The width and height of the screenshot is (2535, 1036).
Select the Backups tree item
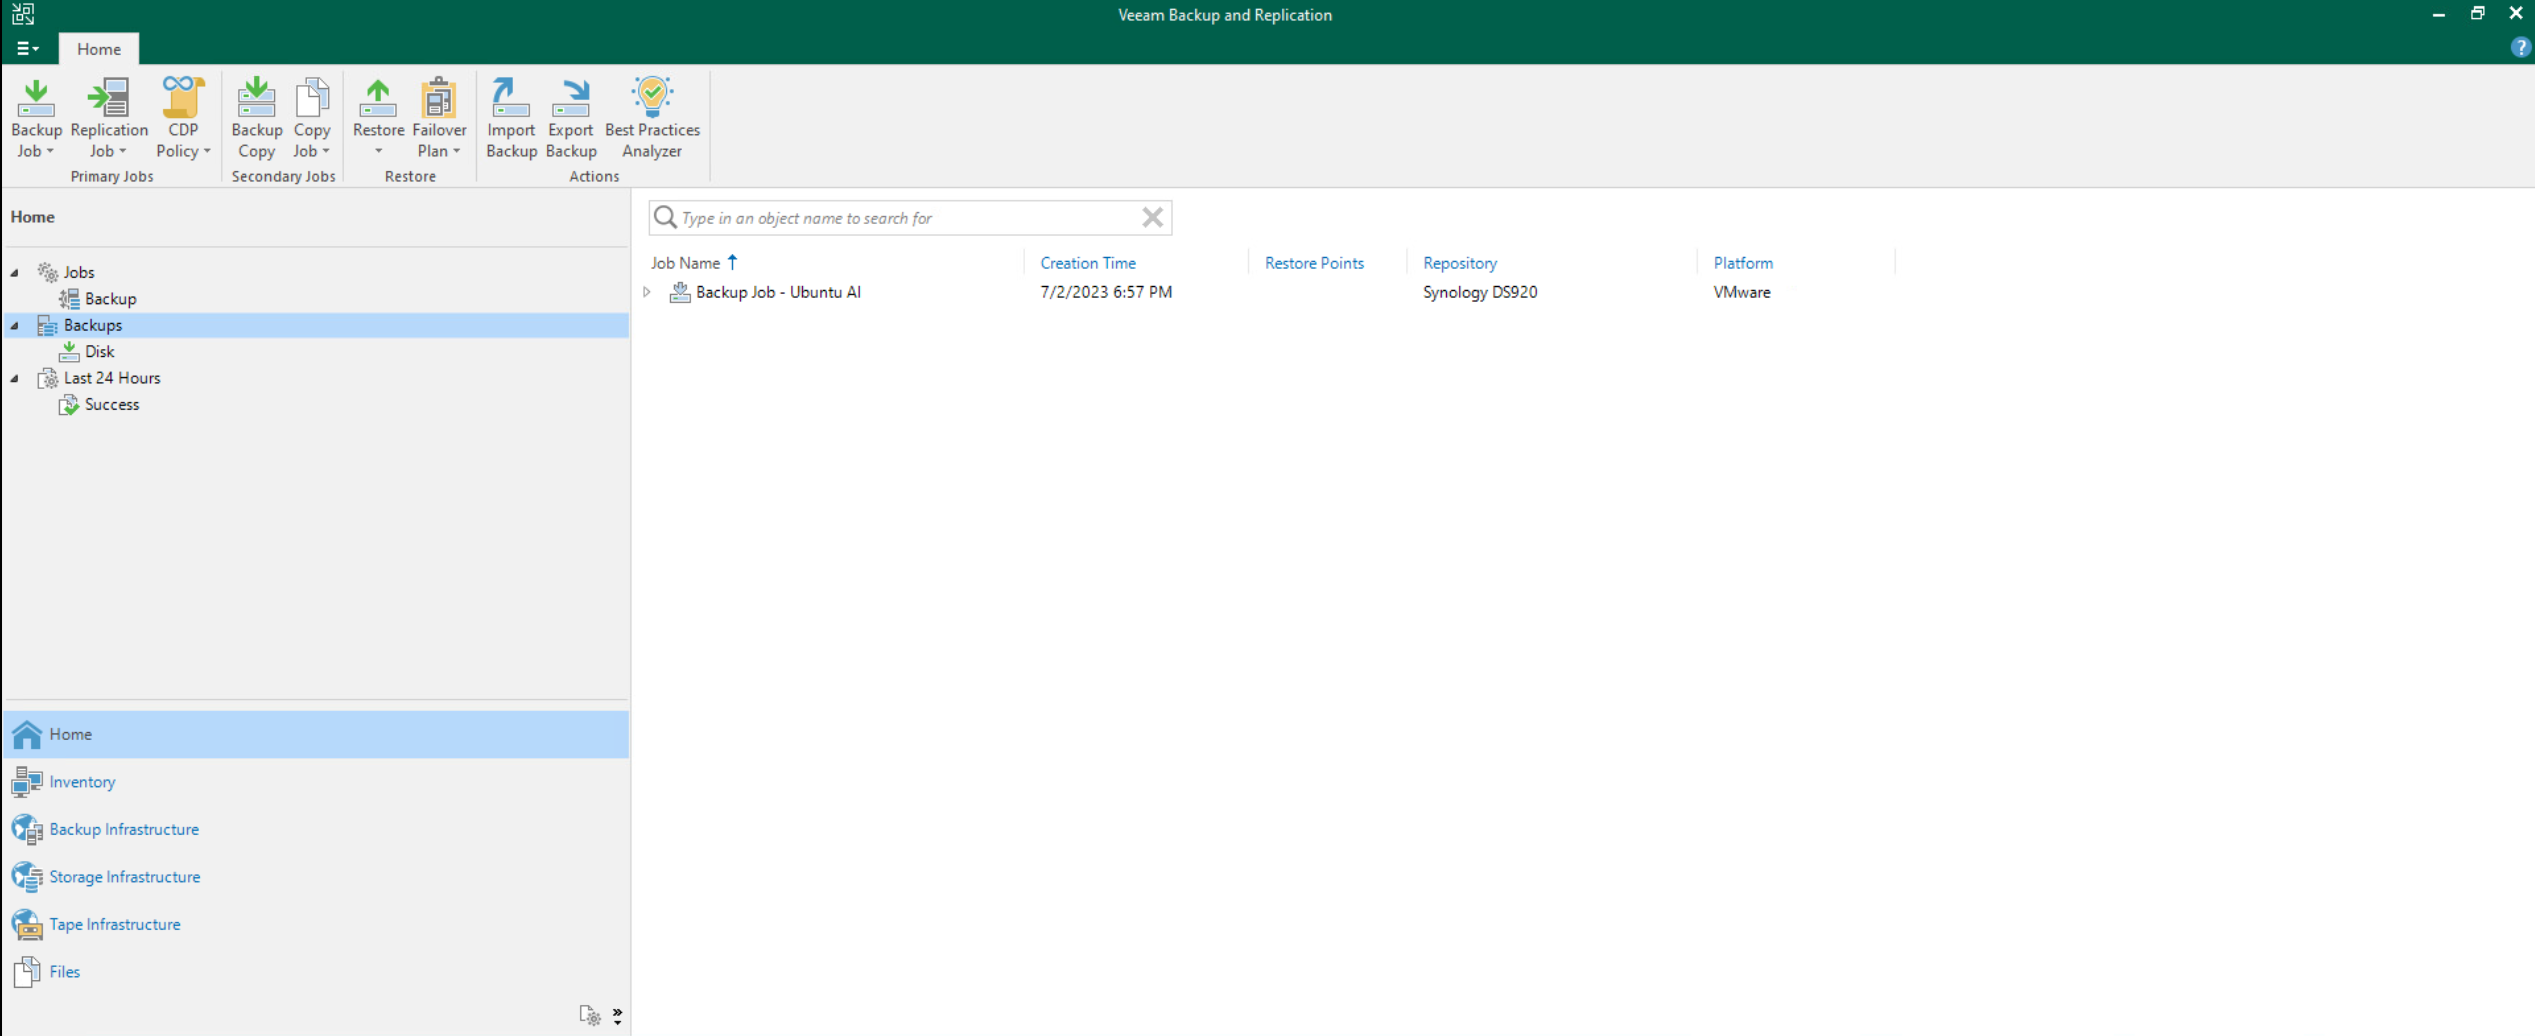[316, 325]
